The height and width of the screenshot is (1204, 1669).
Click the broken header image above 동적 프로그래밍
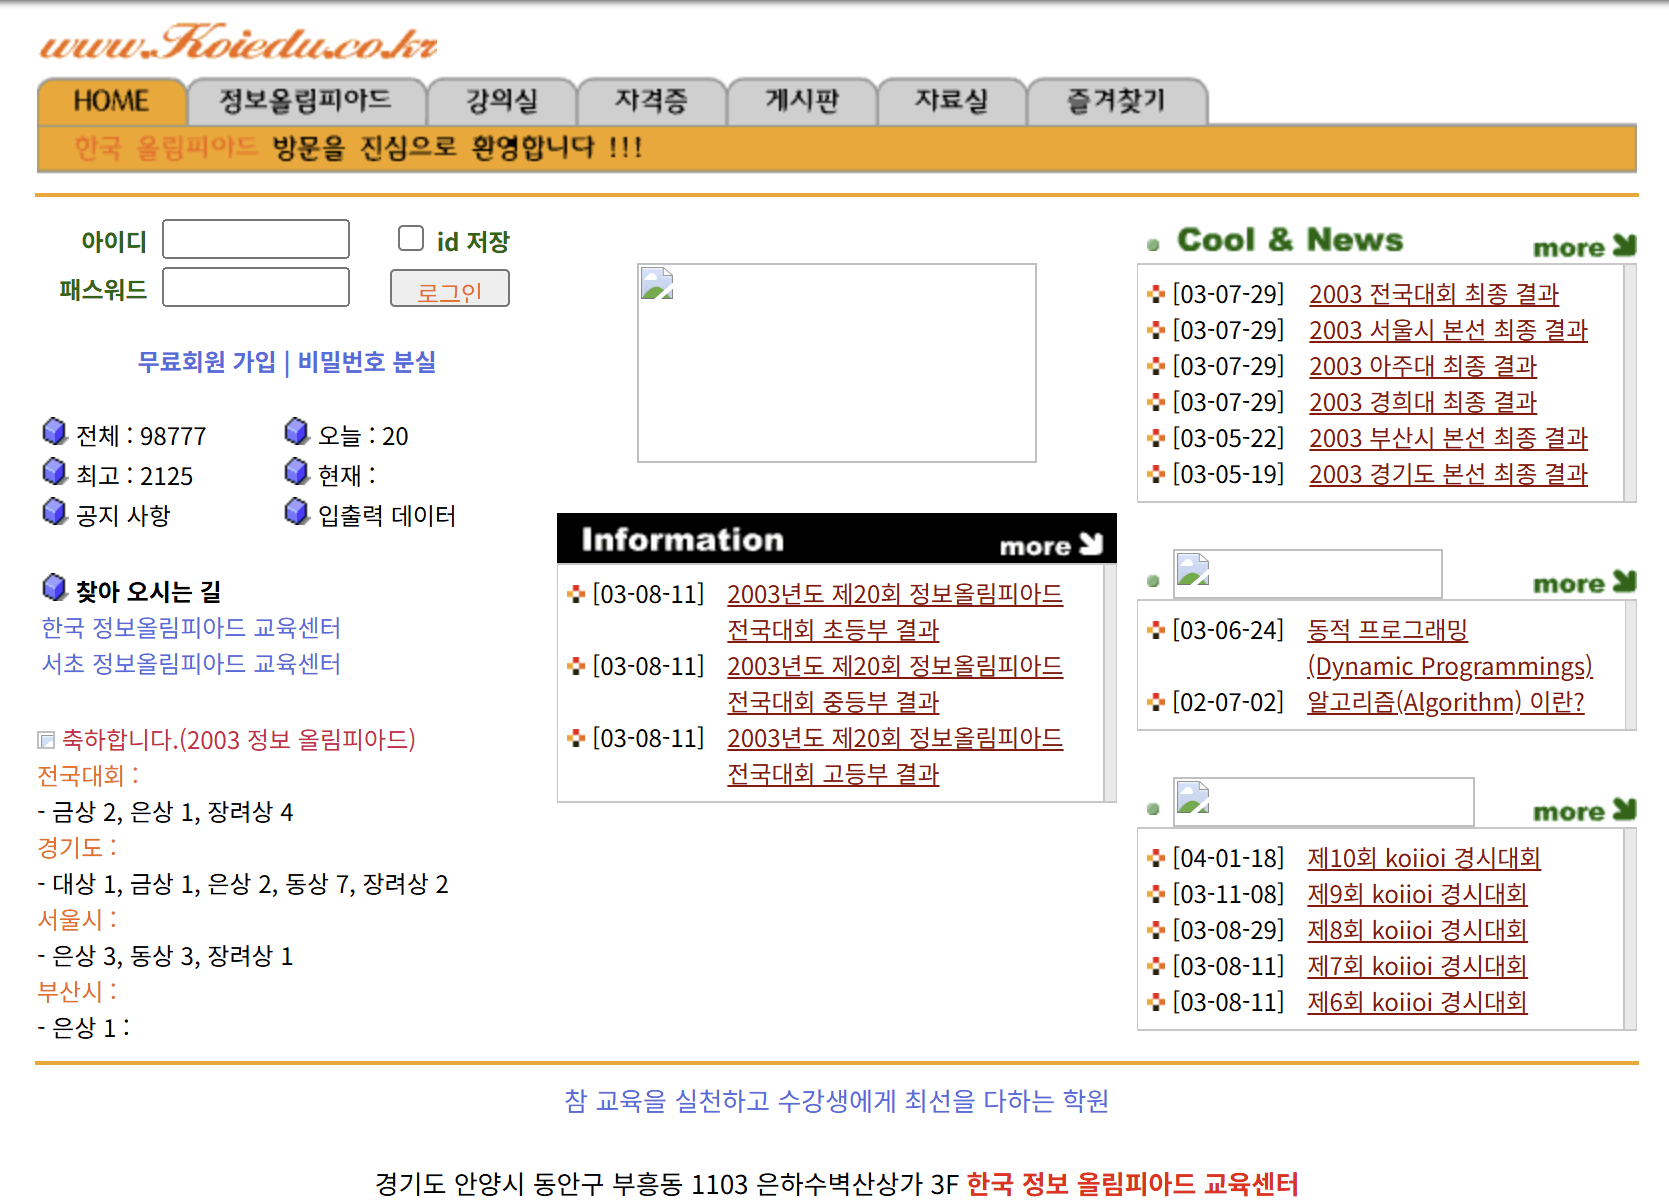pos(1308,573)
